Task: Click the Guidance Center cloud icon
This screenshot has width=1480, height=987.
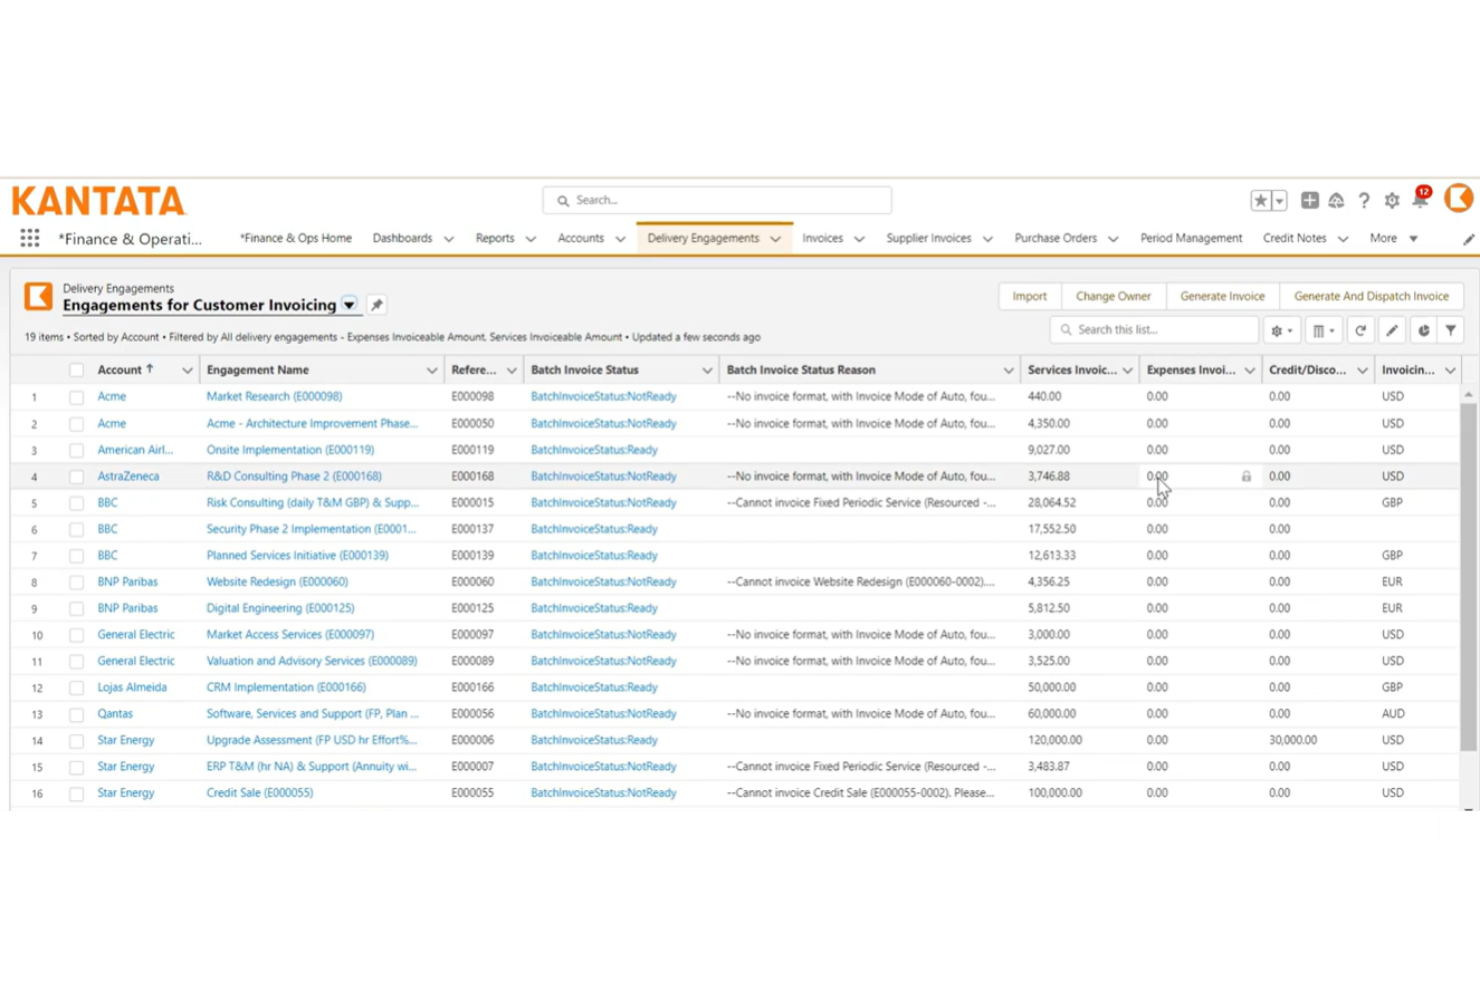Action: click(1336, 200)
